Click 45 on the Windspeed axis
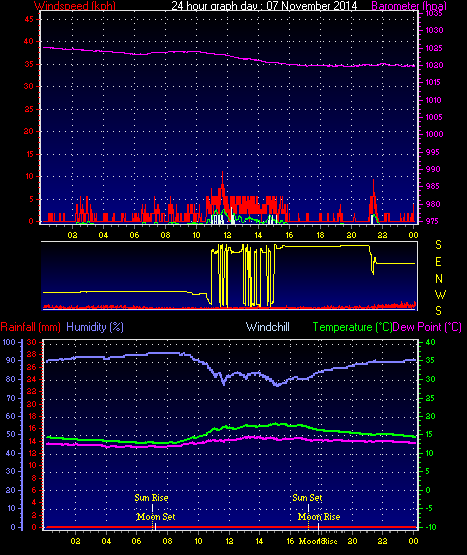The height and width of the screenshot is (555, 467). pos(29,19)
